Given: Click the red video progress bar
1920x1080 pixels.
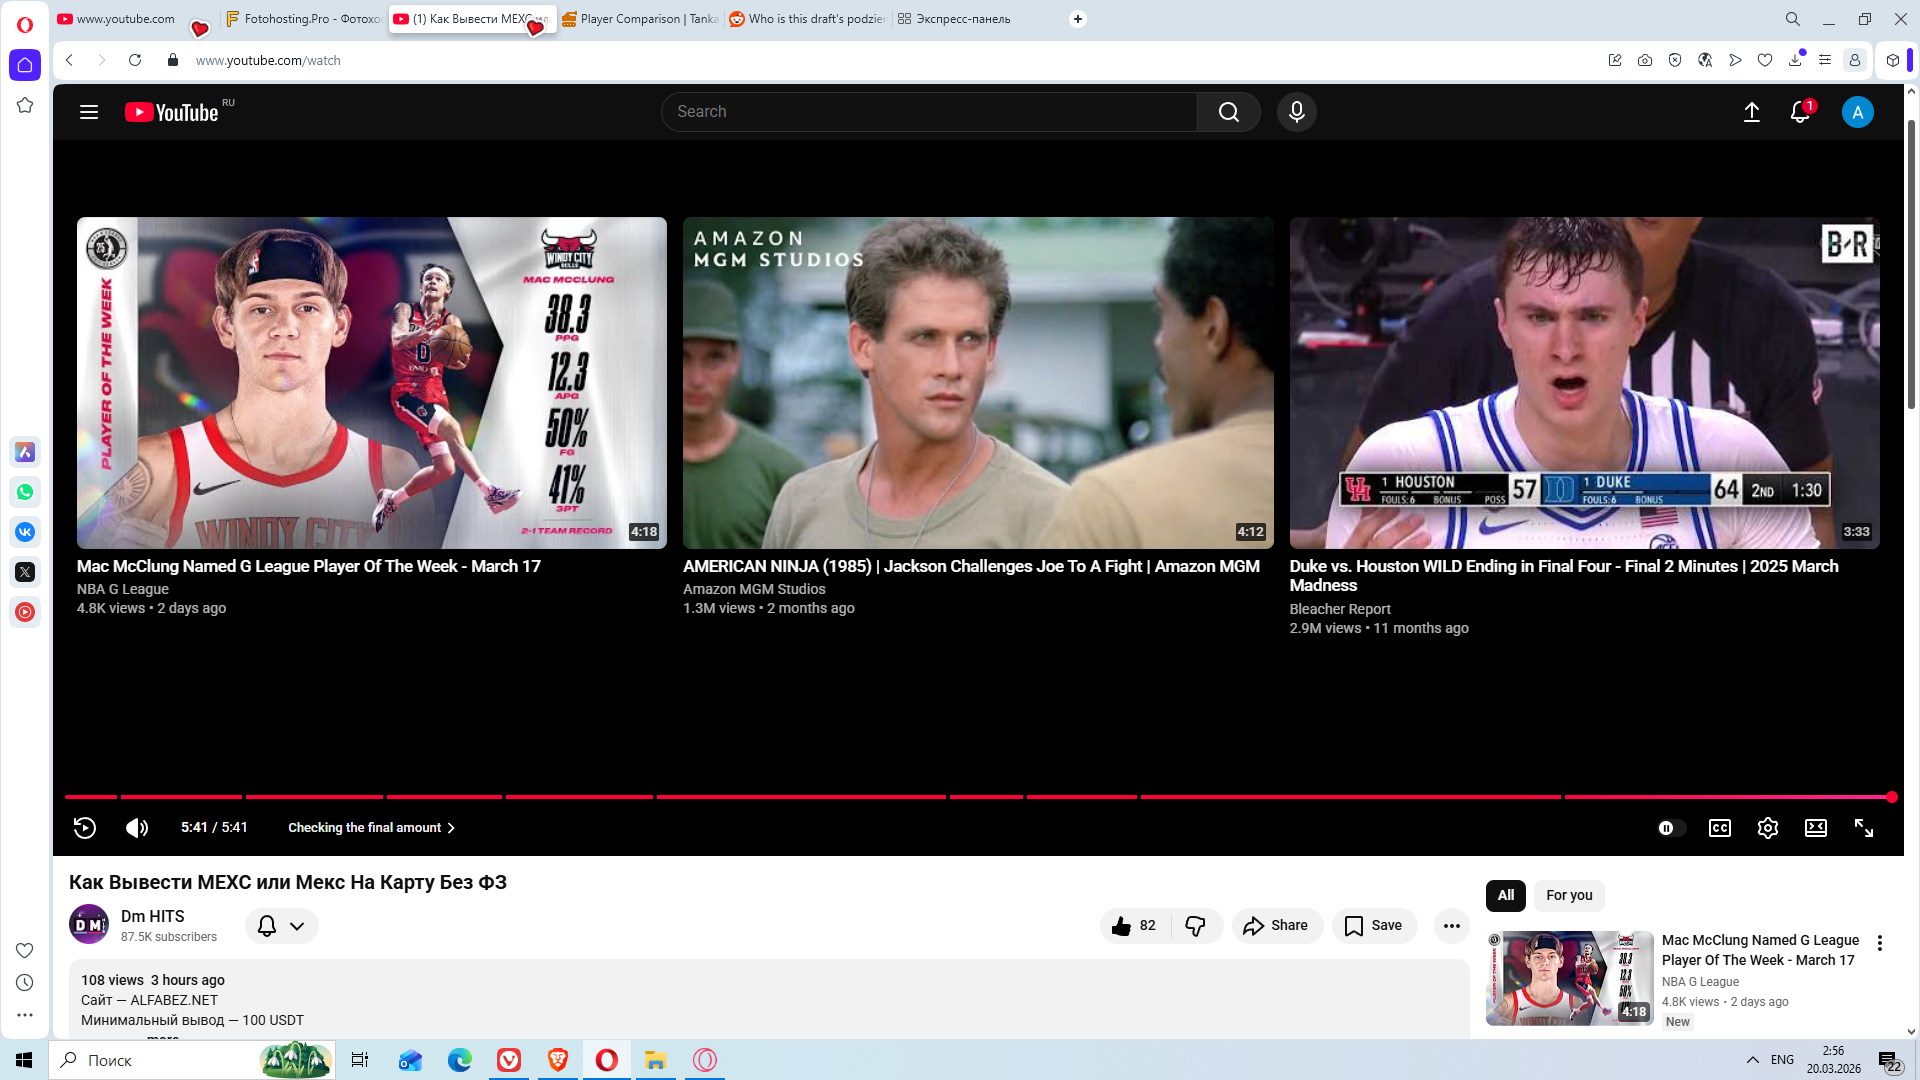Looking at the screenshot, I should point(800,797).
